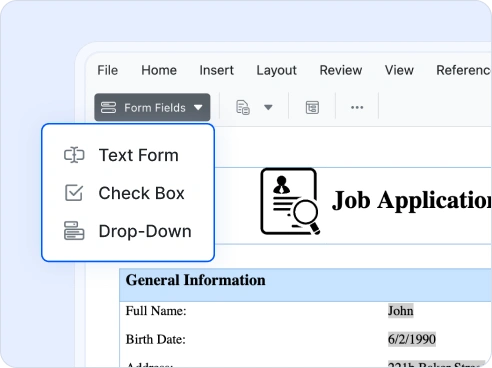Click the Check Box checkmark icon
Viewport: 492px width, 368px height.
click(74, 193)
